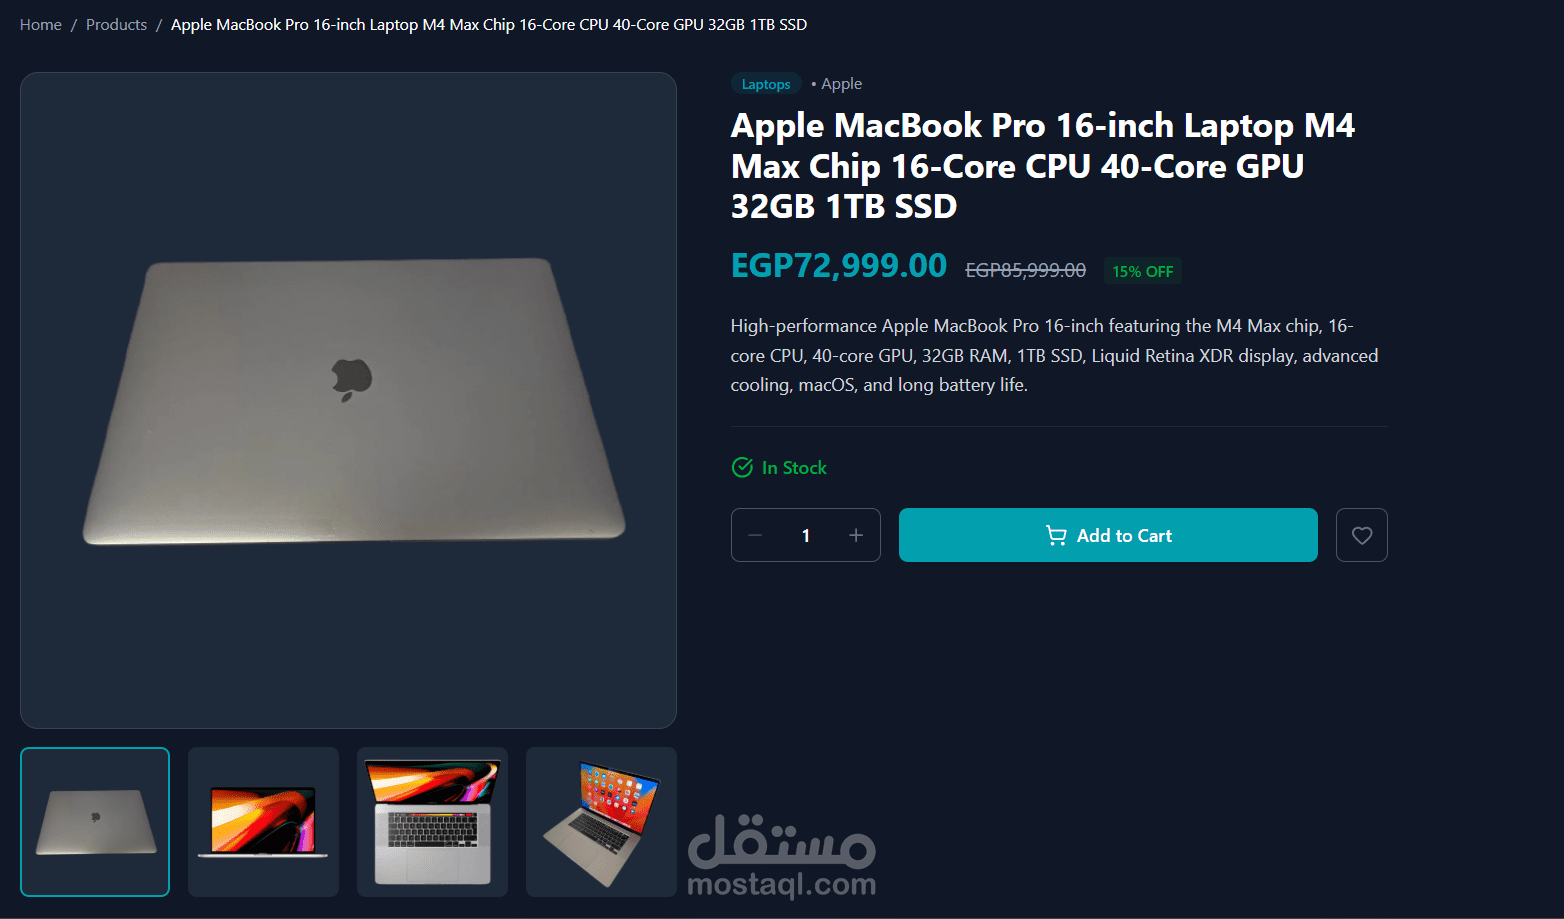Click the crossed-out EGP85,999.00 price

1025,270
